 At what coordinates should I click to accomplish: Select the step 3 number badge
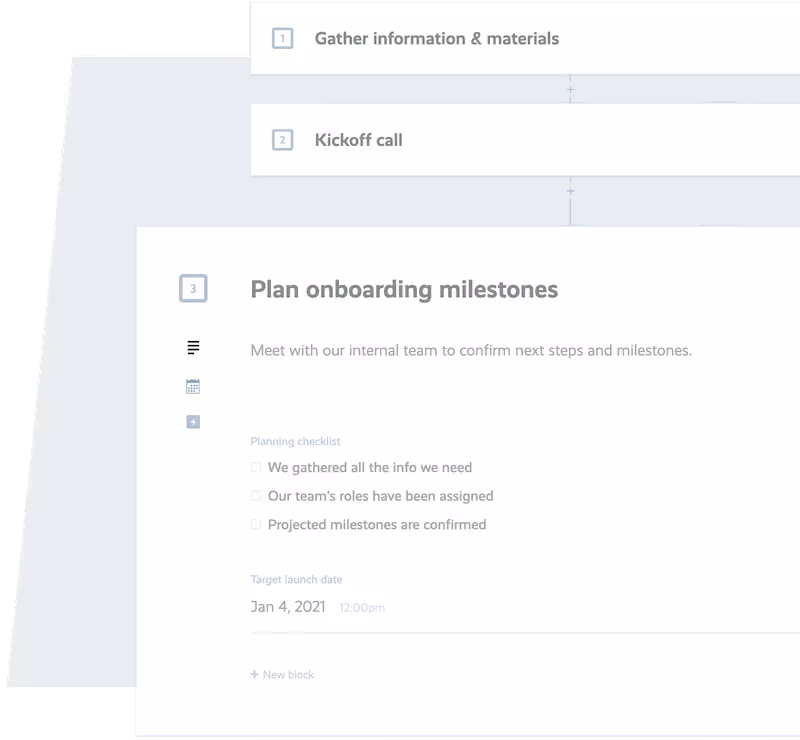191,289
